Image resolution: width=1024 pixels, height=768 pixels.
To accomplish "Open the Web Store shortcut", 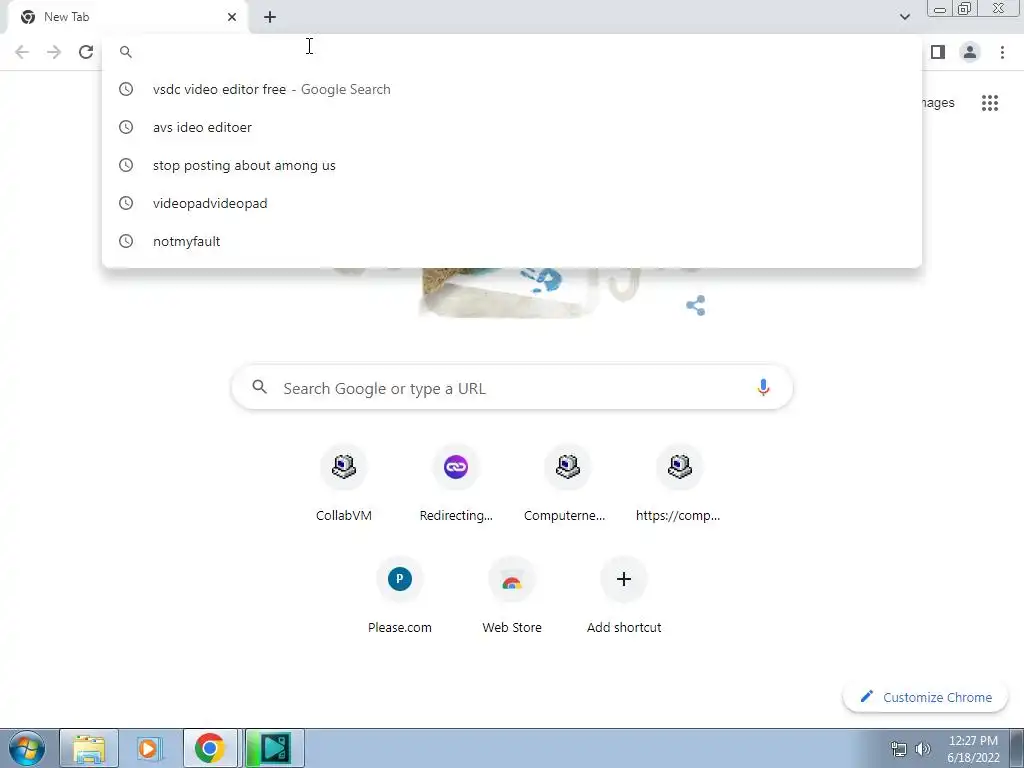I will (x=512, y=596).
